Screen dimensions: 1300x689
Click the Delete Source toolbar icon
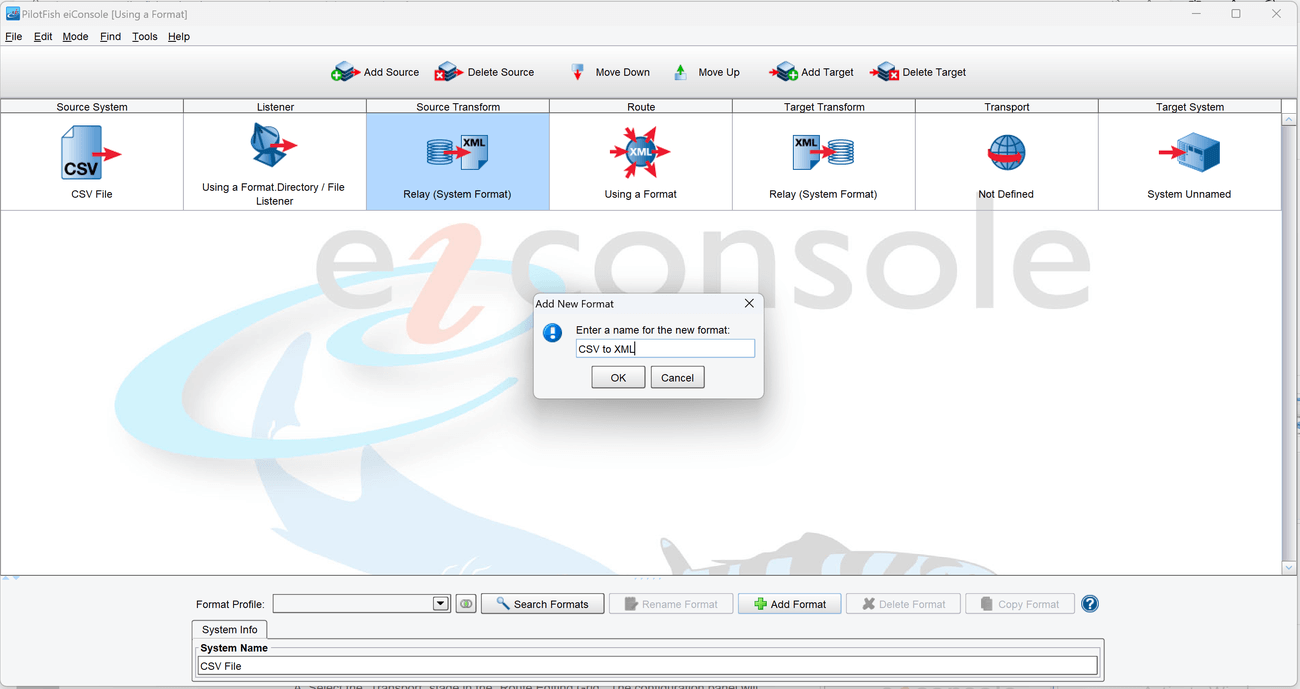tap(449, 72)
